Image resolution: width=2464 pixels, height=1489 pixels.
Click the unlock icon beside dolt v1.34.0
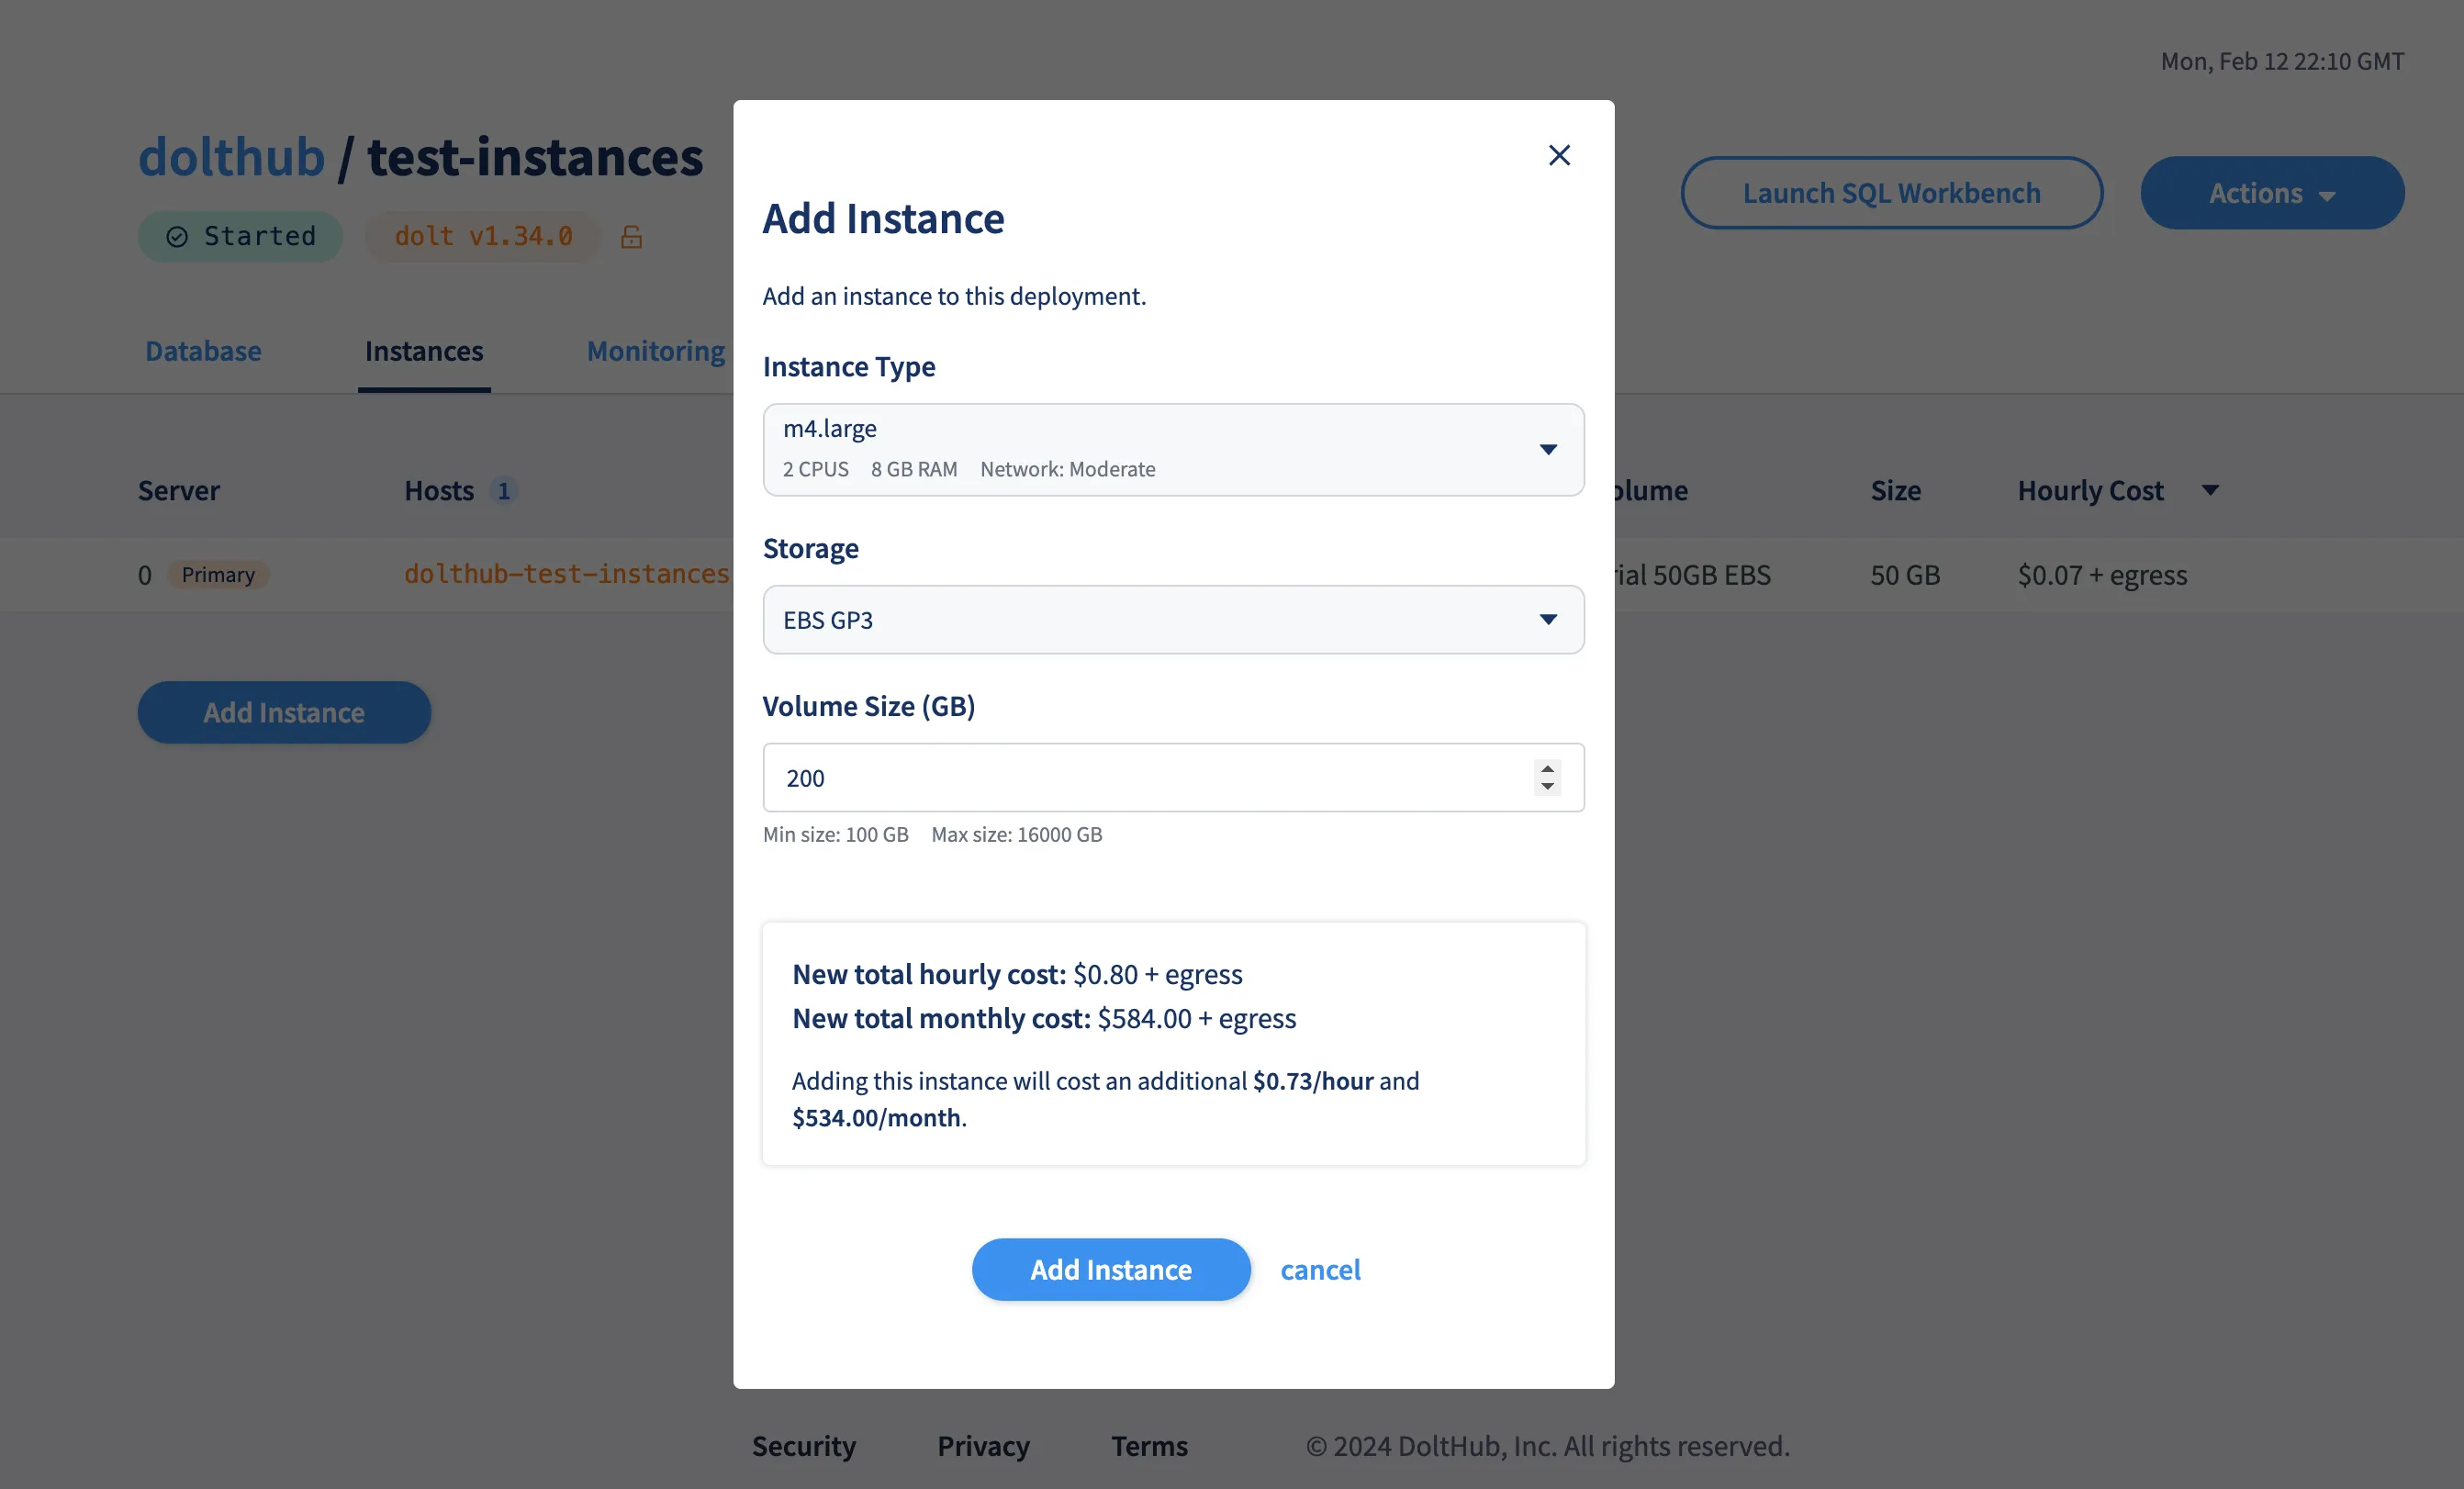631,236
